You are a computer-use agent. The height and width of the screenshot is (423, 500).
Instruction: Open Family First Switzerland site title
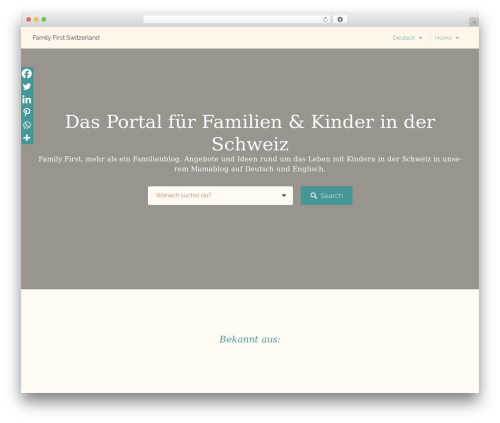click(x=66, y=38)
